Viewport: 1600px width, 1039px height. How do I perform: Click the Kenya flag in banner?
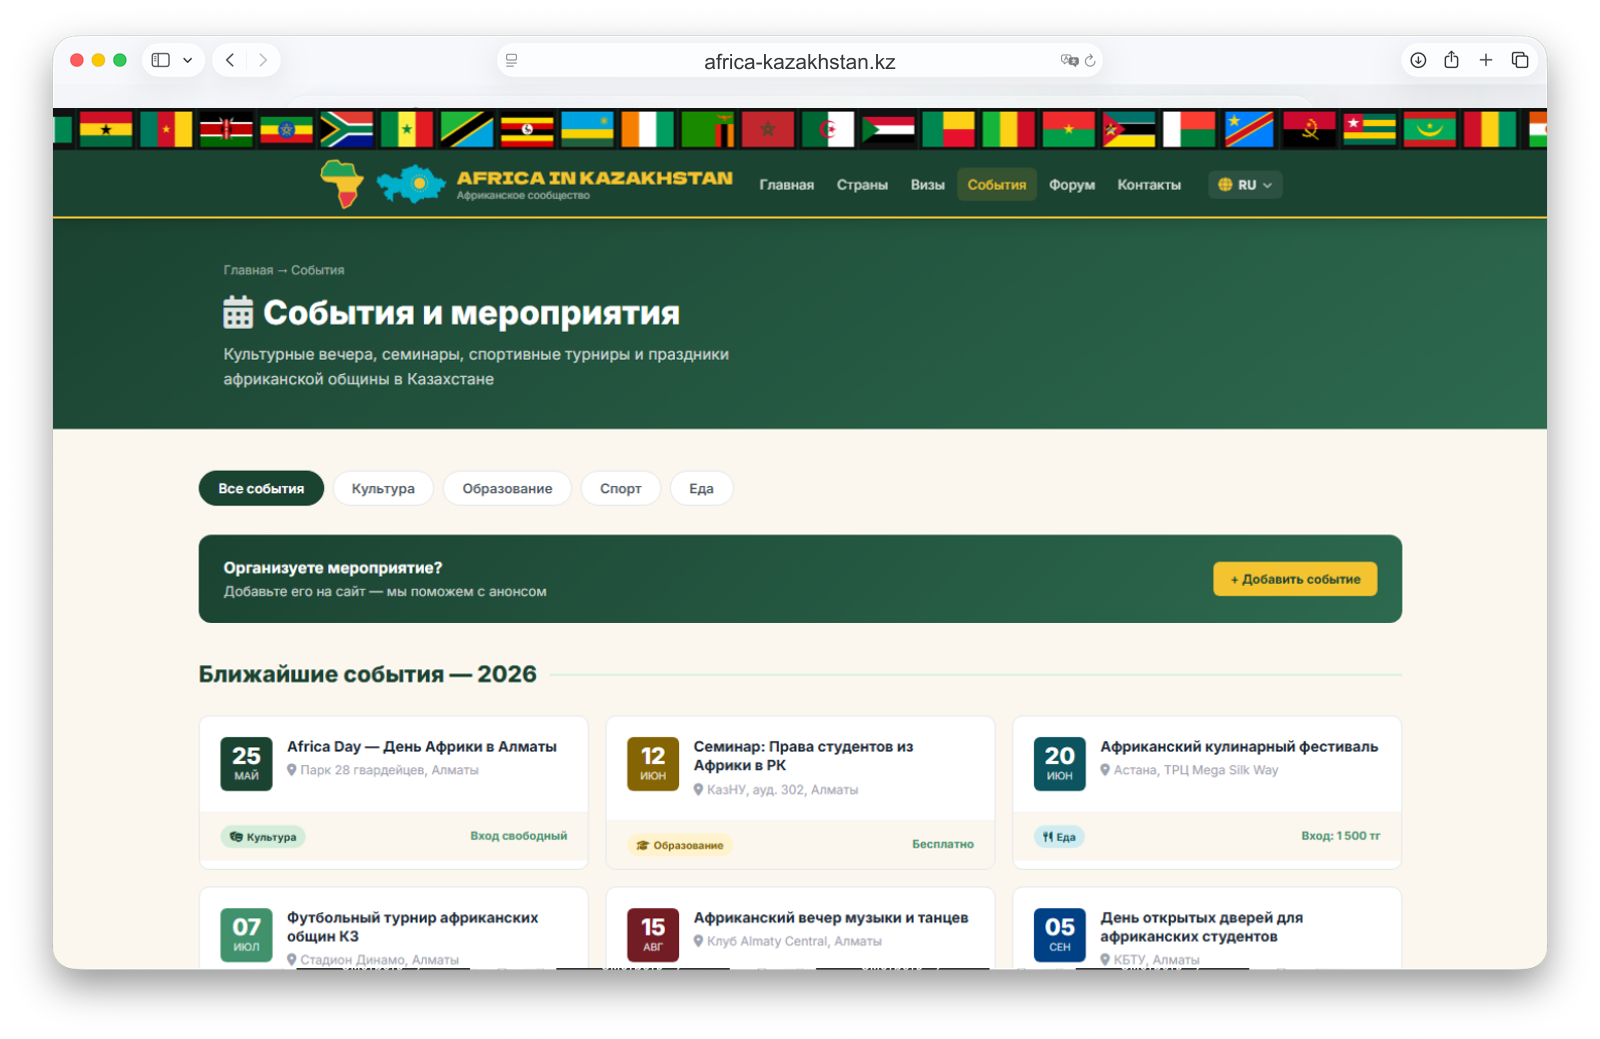pos(226,130)
